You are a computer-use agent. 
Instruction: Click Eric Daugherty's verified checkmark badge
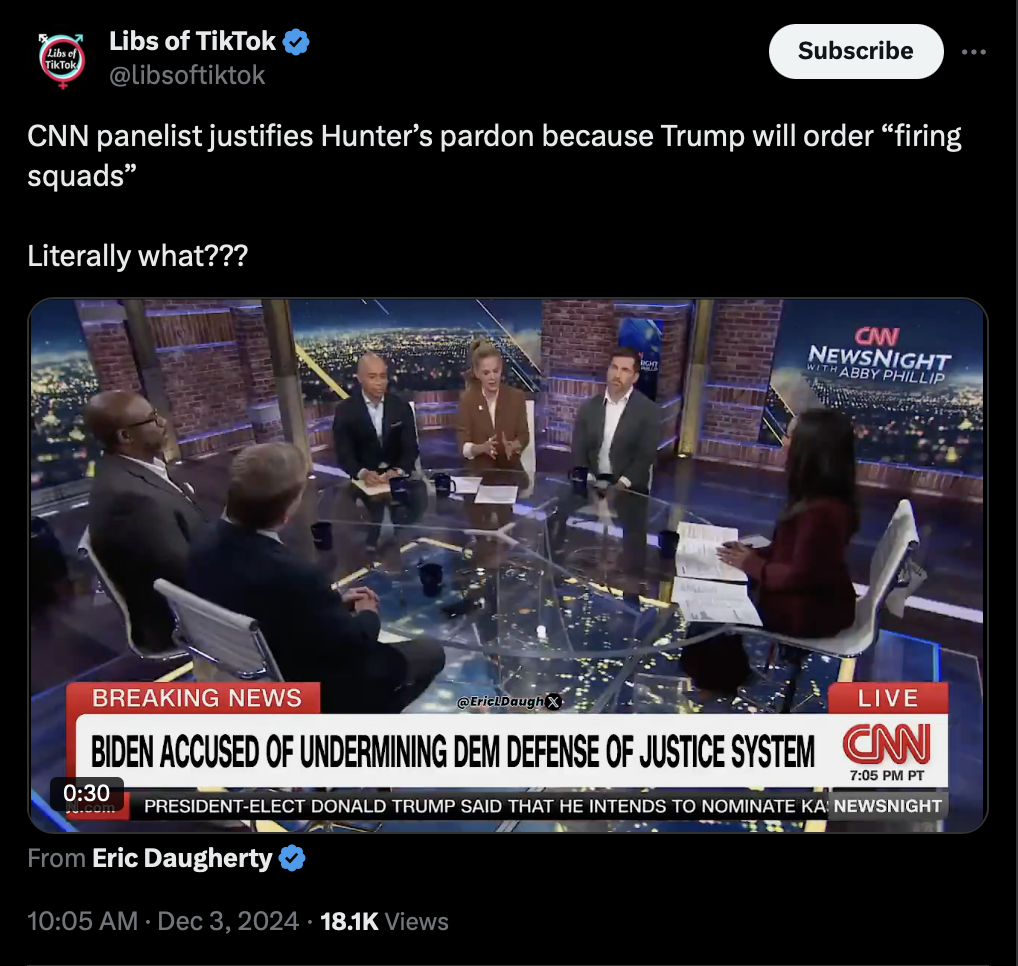(x=292, y=858)
